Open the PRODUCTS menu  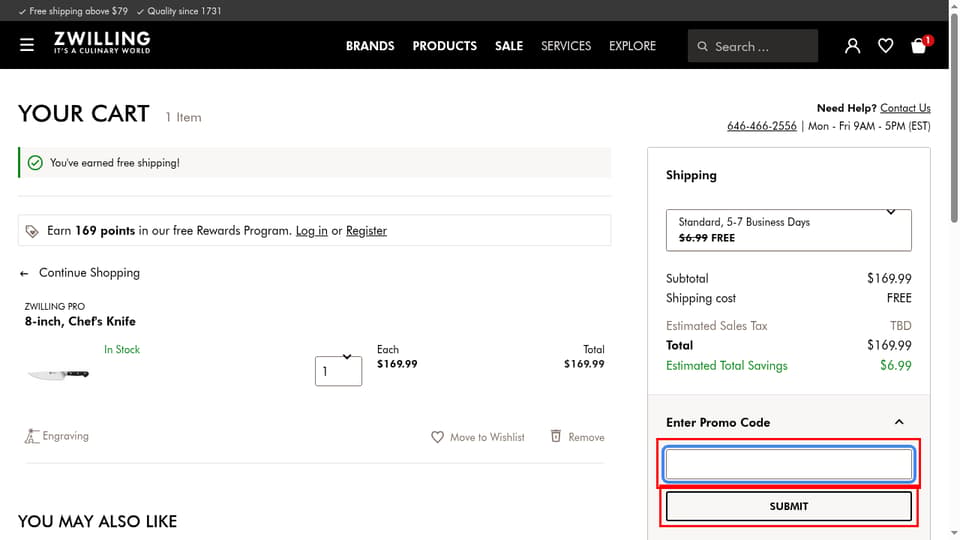[x=444, y=46]
